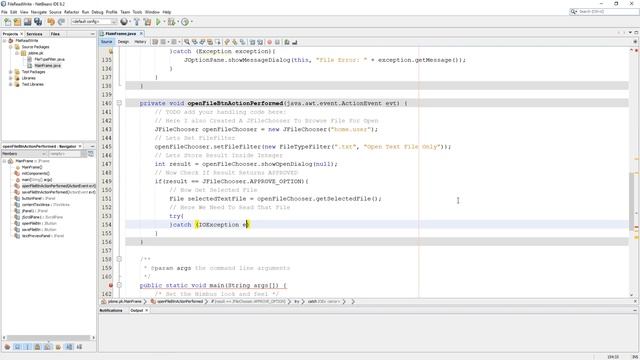Toggle Show Fields filter in Navigator
640x360 pixels.
coord(17,347)
